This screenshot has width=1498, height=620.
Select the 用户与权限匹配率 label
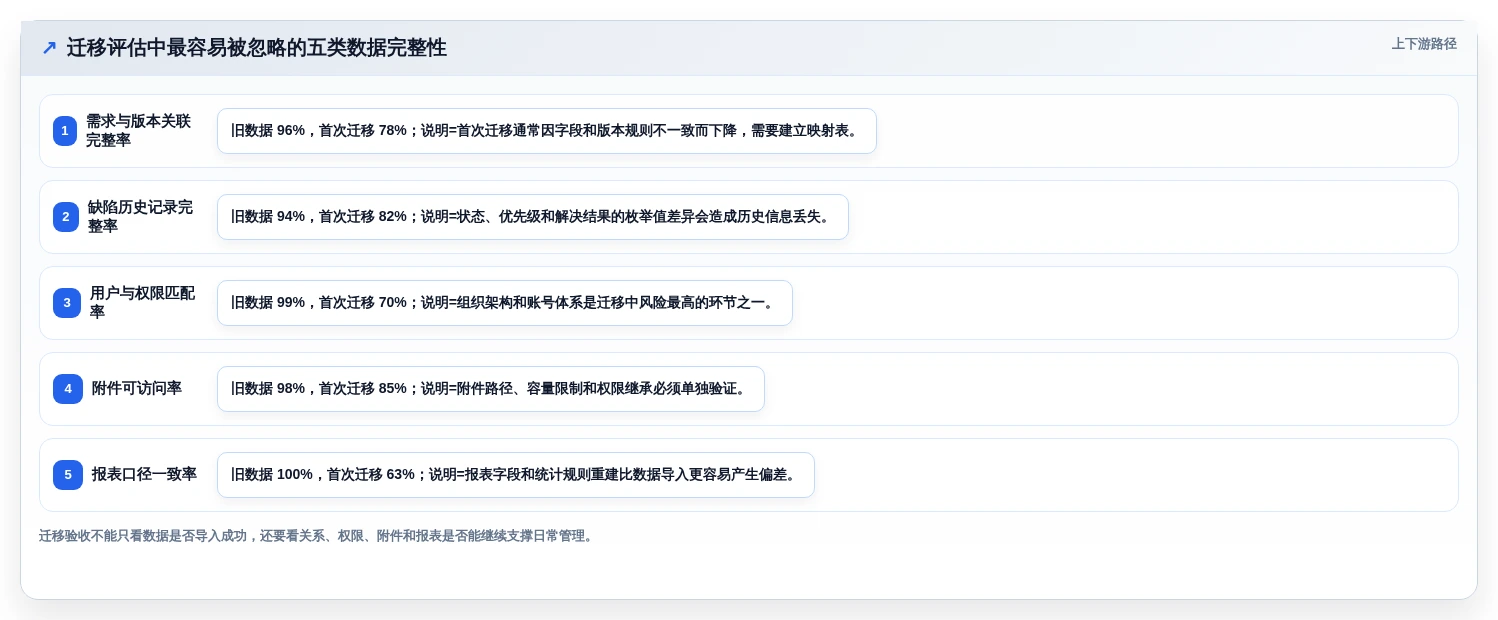142,303
